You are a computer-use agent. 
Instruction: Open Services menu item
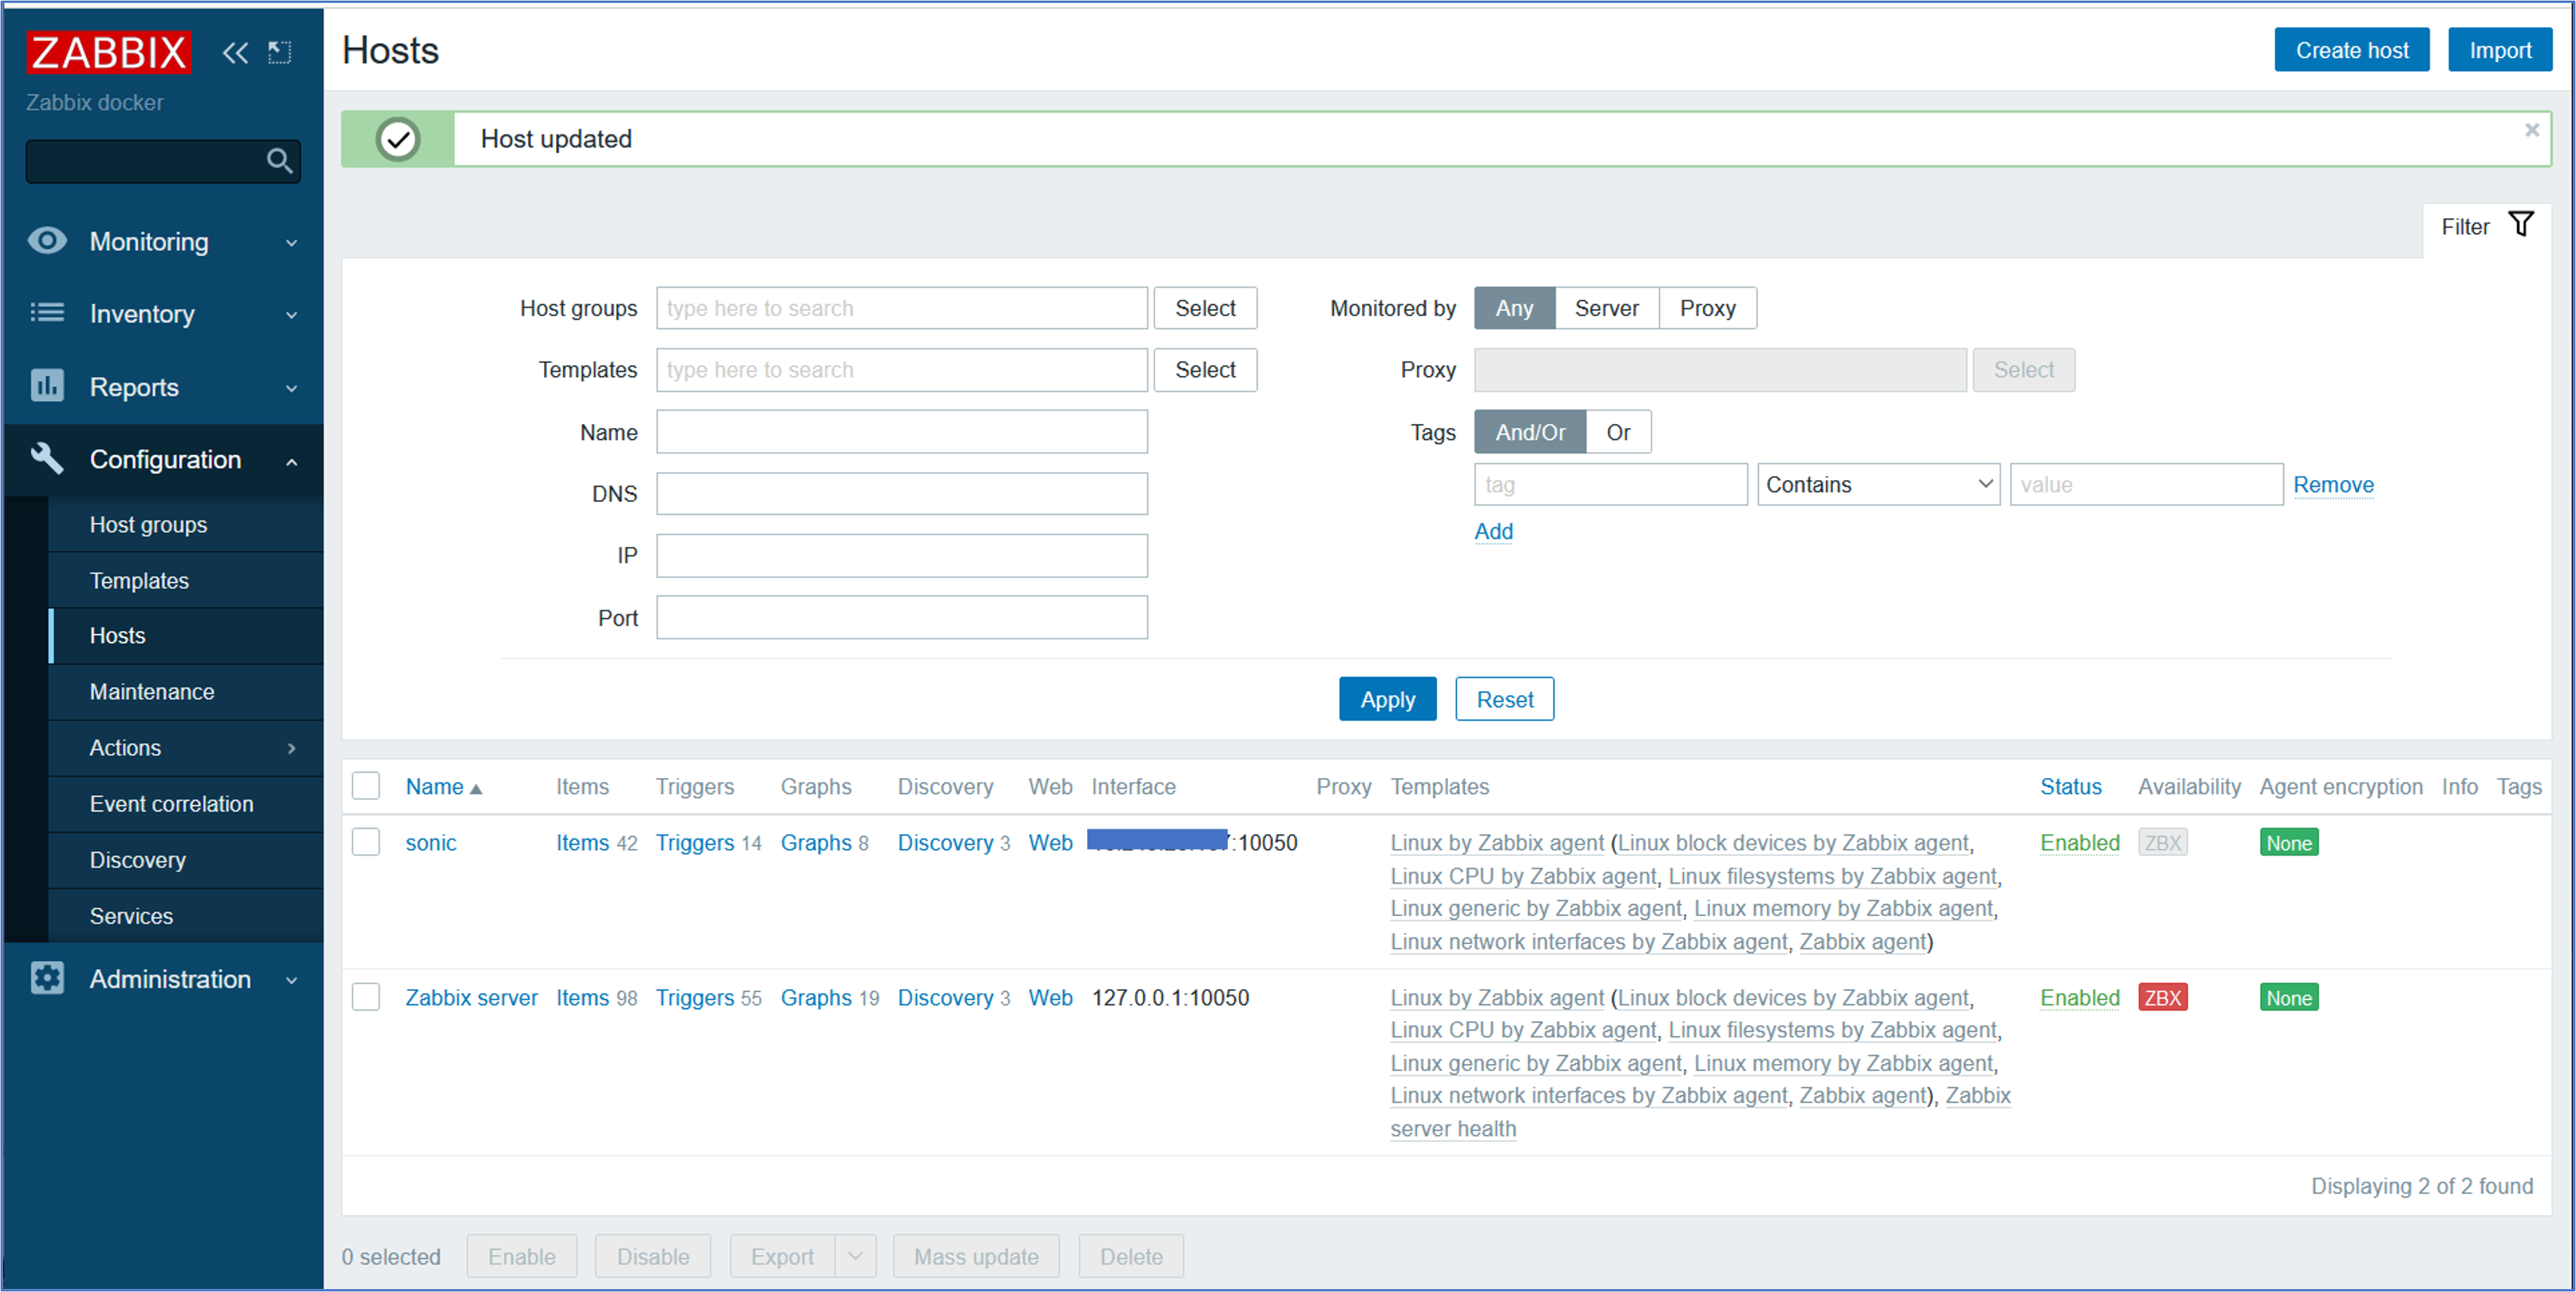(x=131, y=915)
